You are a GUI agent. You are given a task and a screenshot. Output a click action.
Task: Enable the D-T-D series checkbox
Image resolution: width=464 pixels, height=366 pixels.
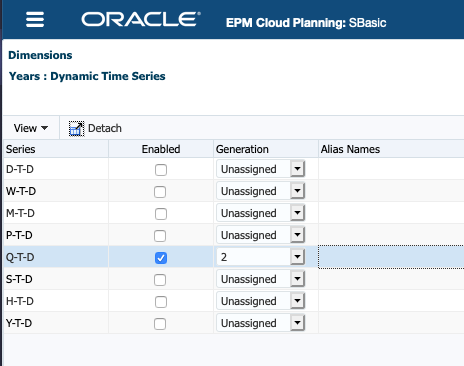point(161,170)
